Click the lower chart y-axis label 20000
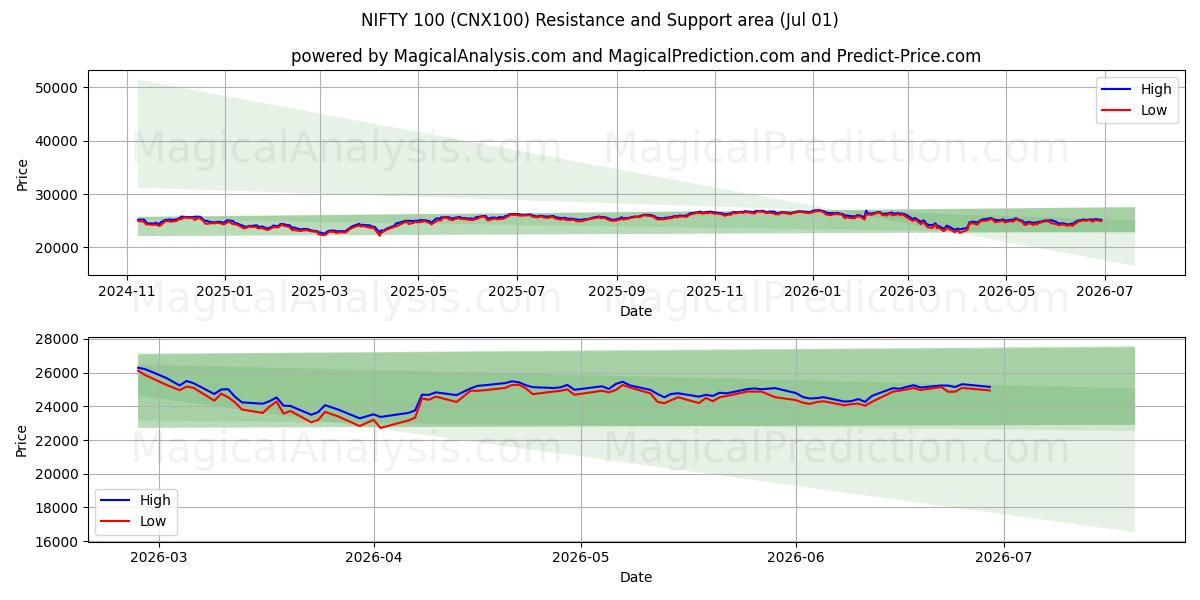Image resolution: width=1200 pixels, height=600 pixels. 59,475
